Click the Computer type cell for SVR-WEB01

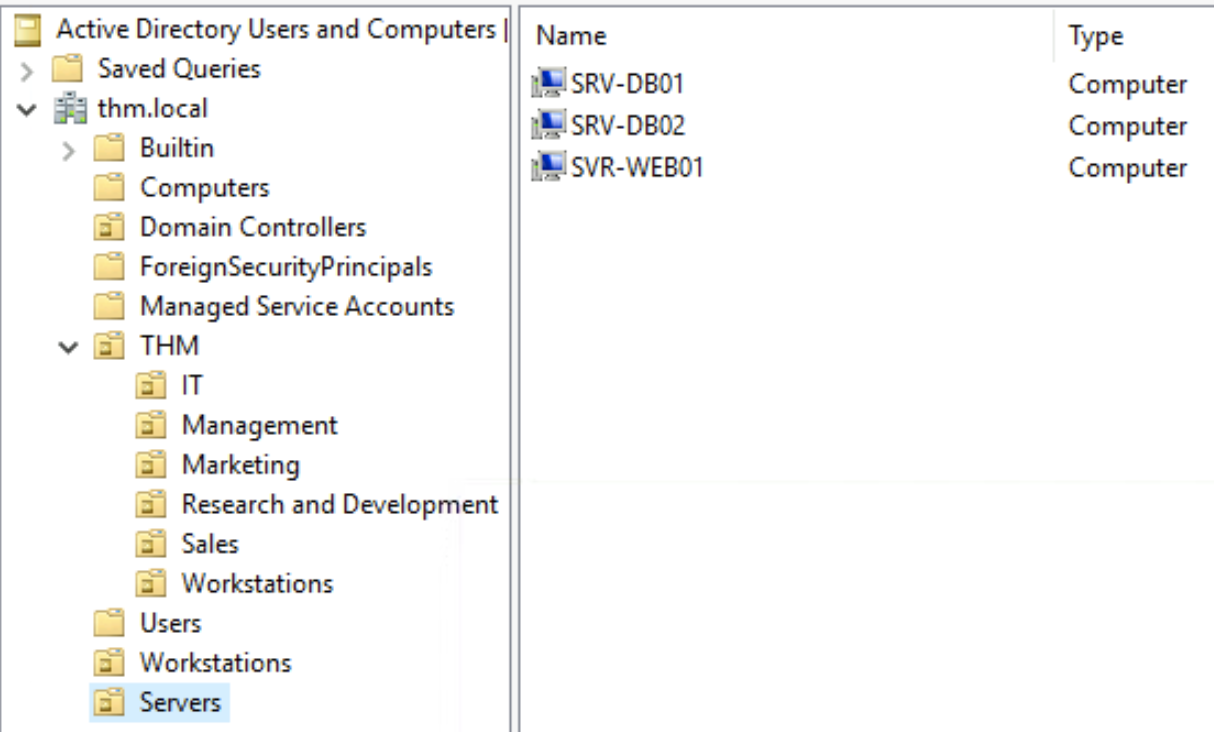[x=1127, y=167]
